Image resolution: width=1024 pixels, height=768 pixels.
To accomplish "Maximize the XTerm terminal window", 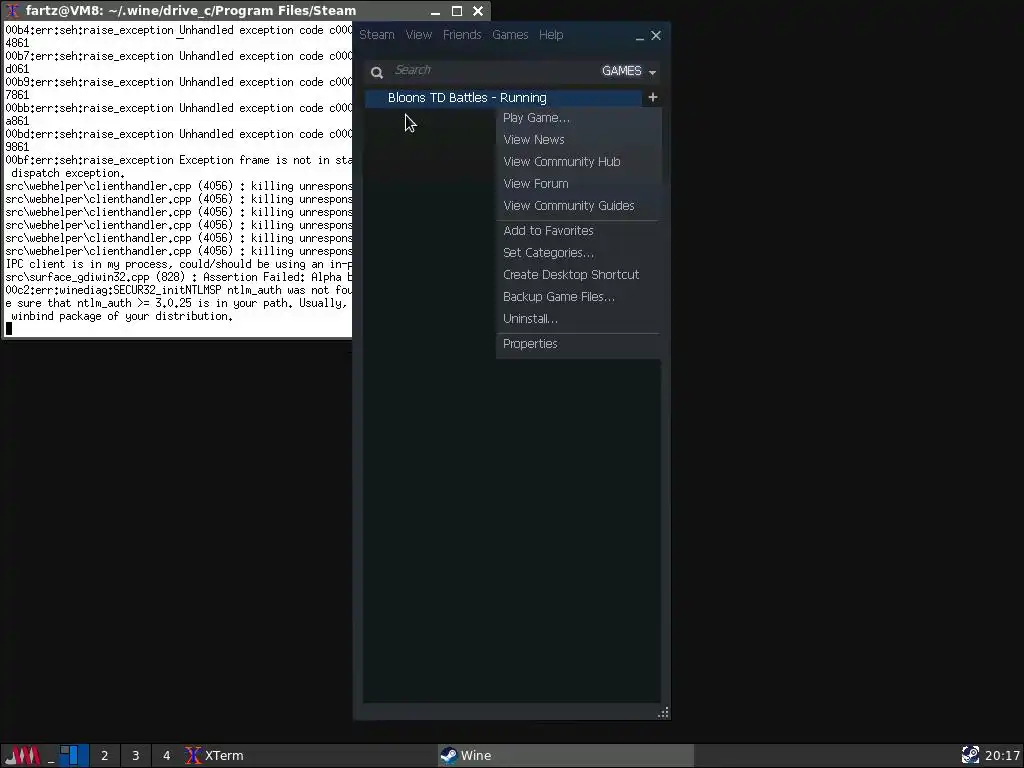I will pyautogui.click(x=457, y=11).
